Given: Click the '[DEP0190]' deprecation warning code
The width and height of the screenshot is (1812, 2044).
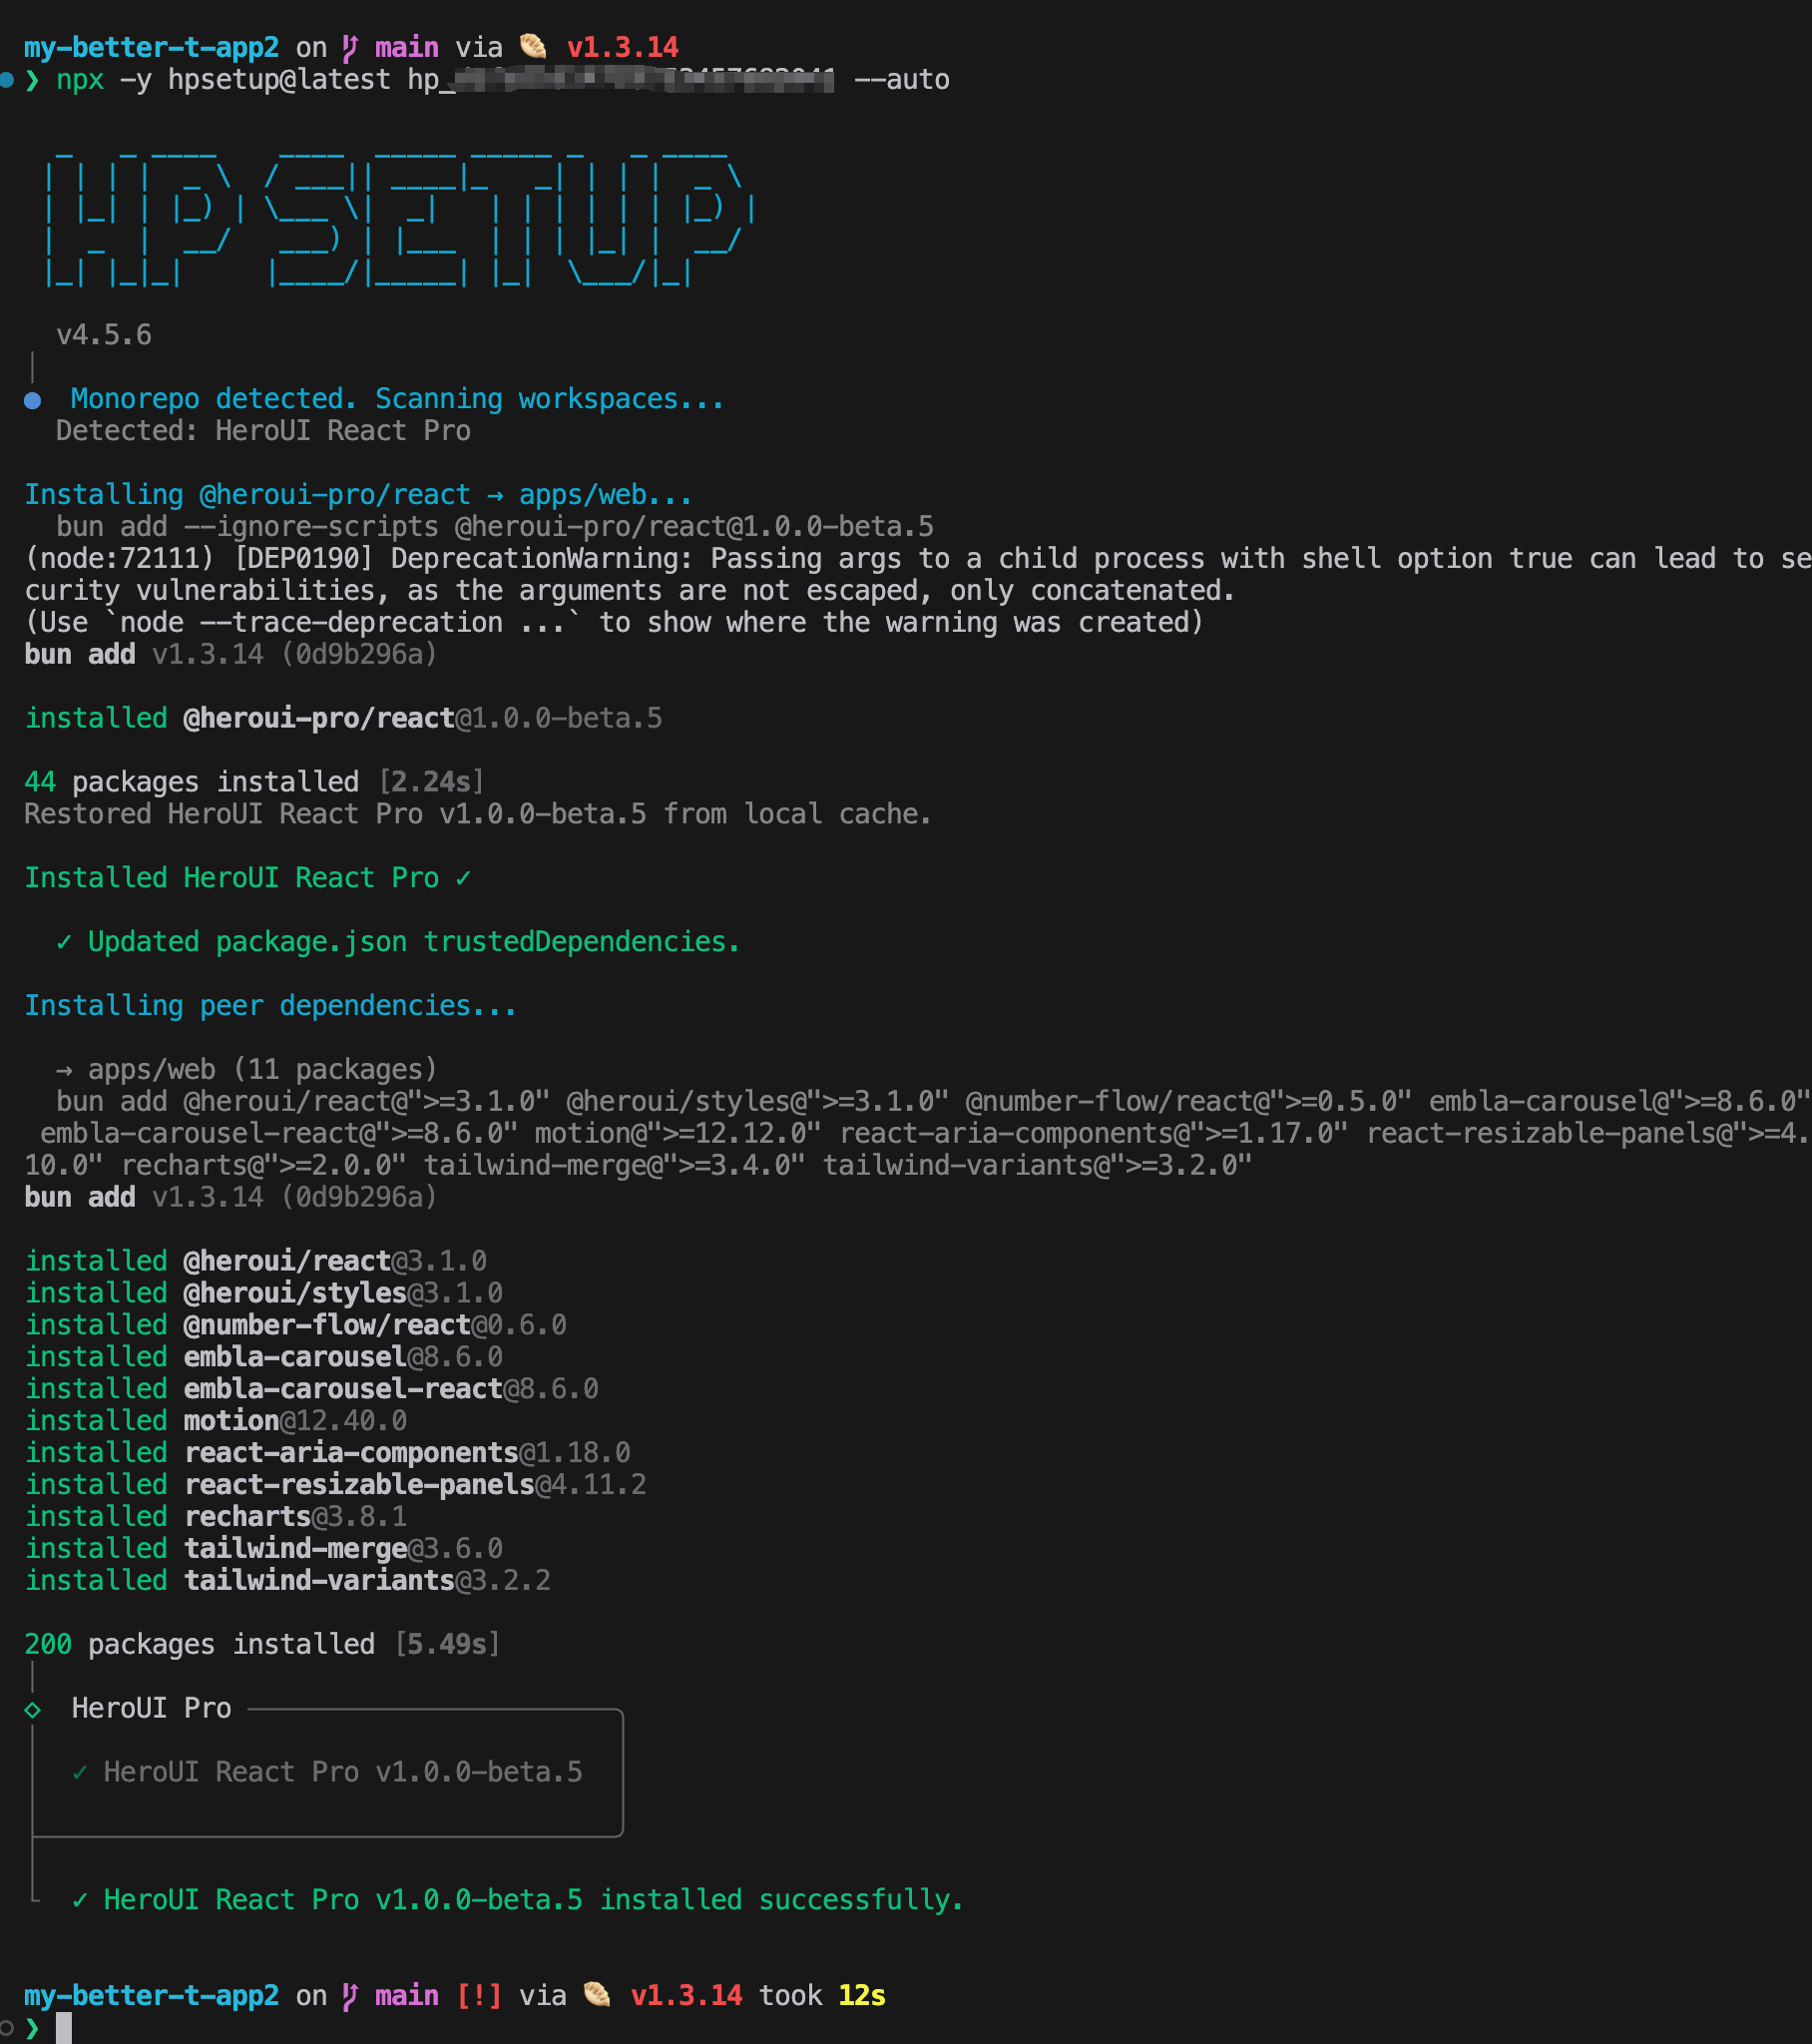Looking at the screenshot, I should 303,559.
